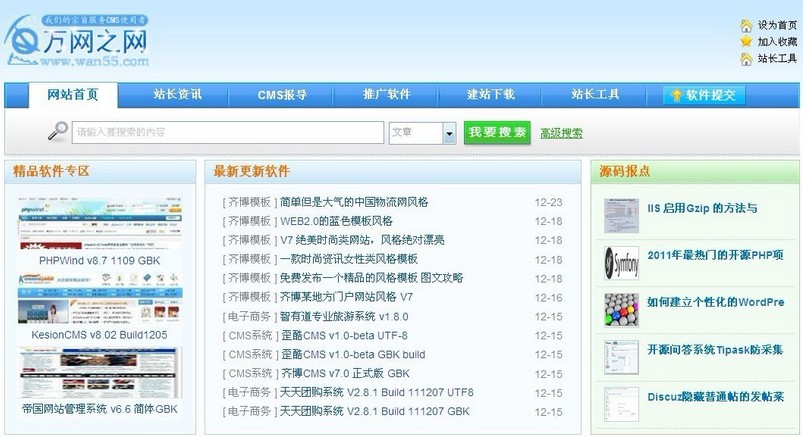Click the [齐博模板] tag before WEB2.0的蓝色模板风格
Image resolution: width=803 pixels, height=438 pixels.
249,221
